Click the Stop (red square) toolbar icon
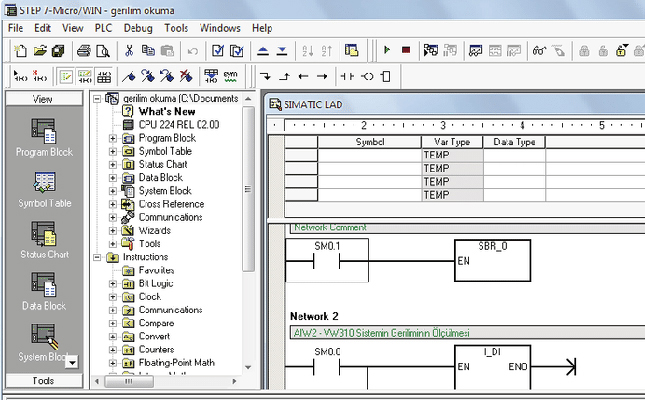This screenshot has width=645, height=400. click(x=405, y=49)
